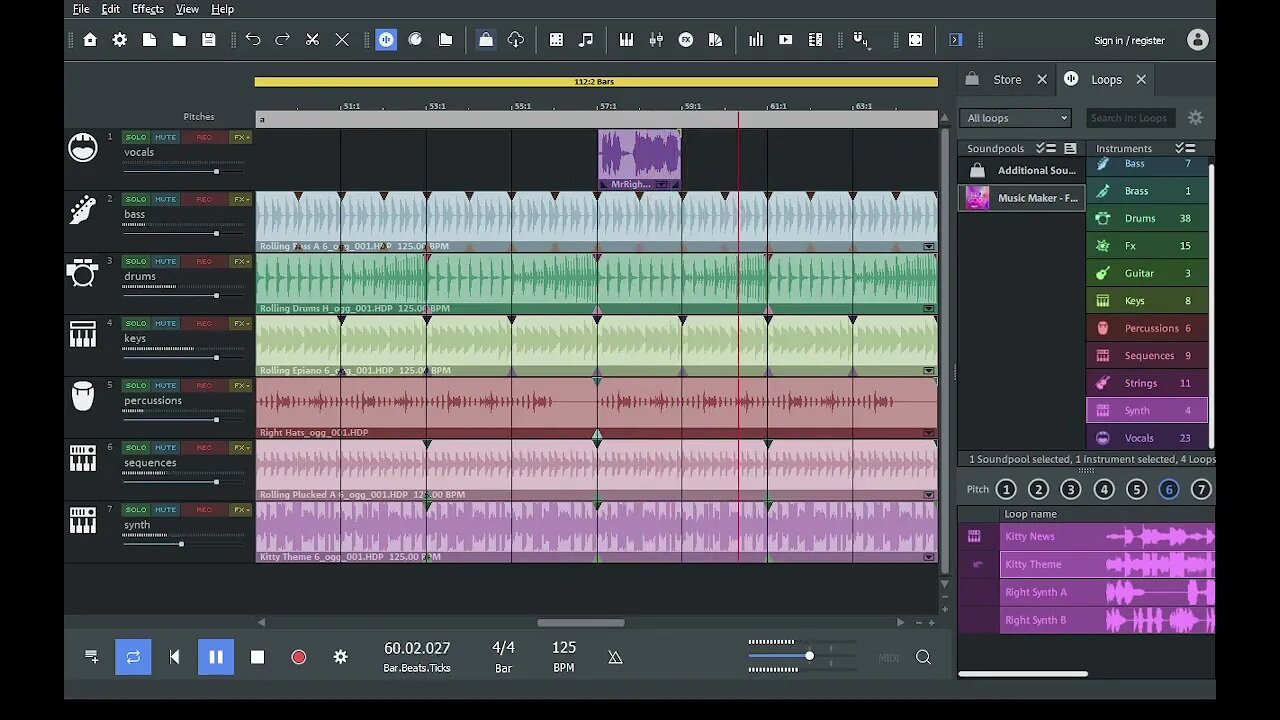Viewport: 1280px width, 720px height.
Task: Open the video monitor icon
Action: pyautogui.click(x=786, y=40)
